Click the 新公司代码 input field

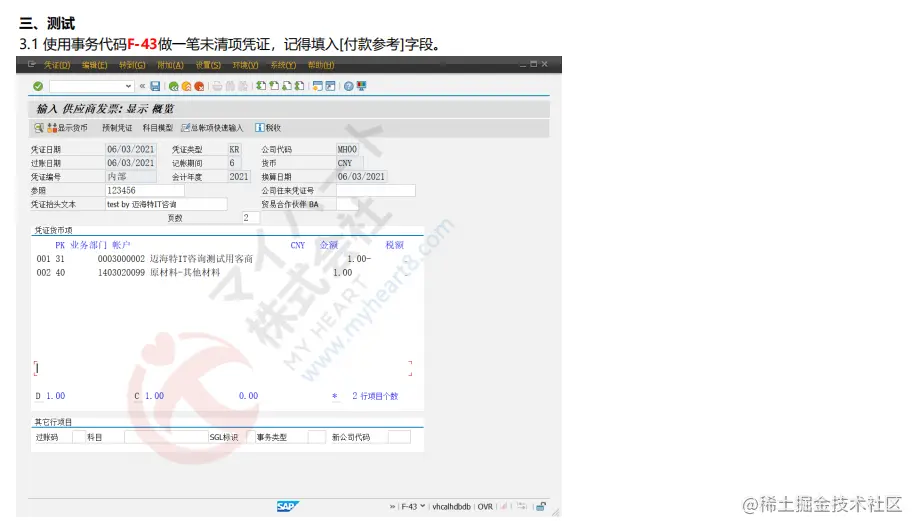tap(400, 437)
